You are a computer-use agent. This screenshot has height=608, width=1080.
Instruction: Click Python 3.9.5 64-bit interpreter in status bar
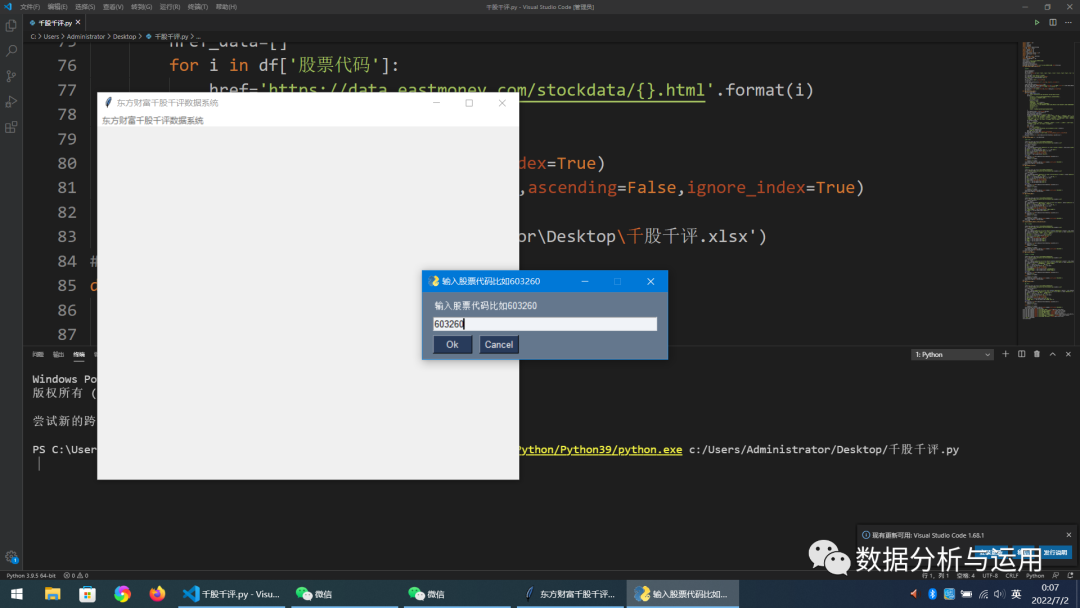coord(31,576)
